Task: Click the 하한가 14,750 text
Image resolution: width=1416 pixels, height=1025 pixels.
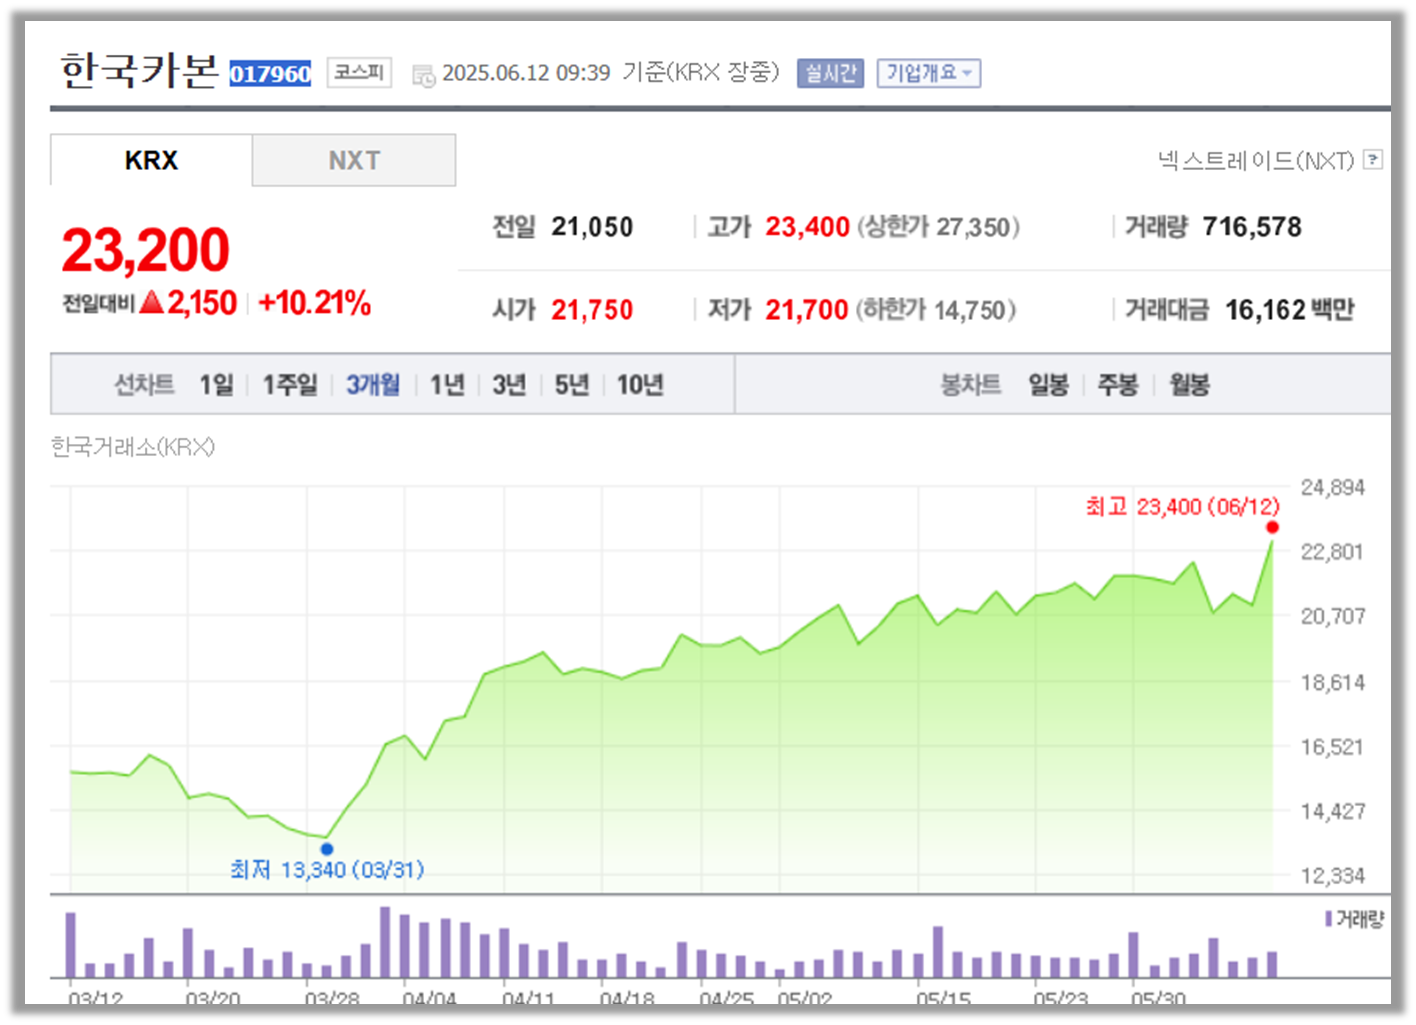Action: [936, 310]
